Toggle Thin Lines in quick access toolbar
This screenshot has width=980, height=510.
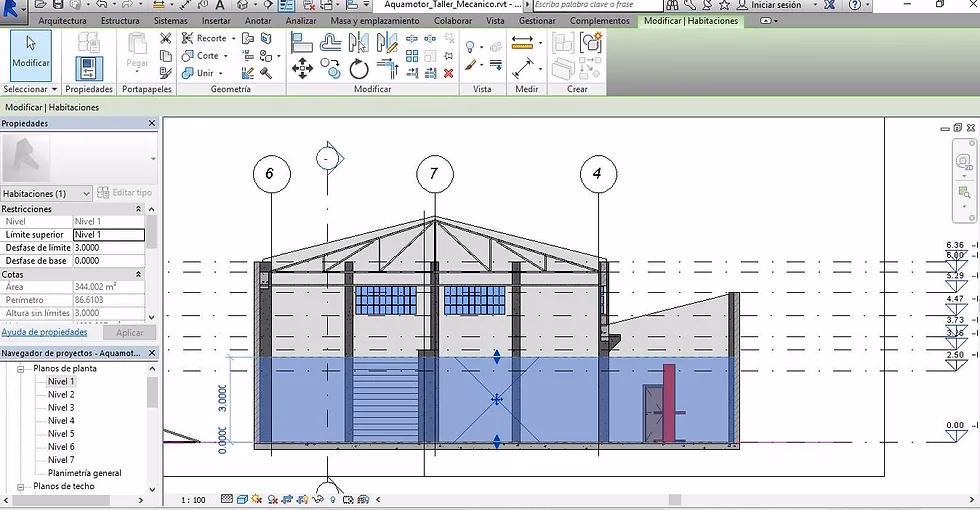(286, 4)
